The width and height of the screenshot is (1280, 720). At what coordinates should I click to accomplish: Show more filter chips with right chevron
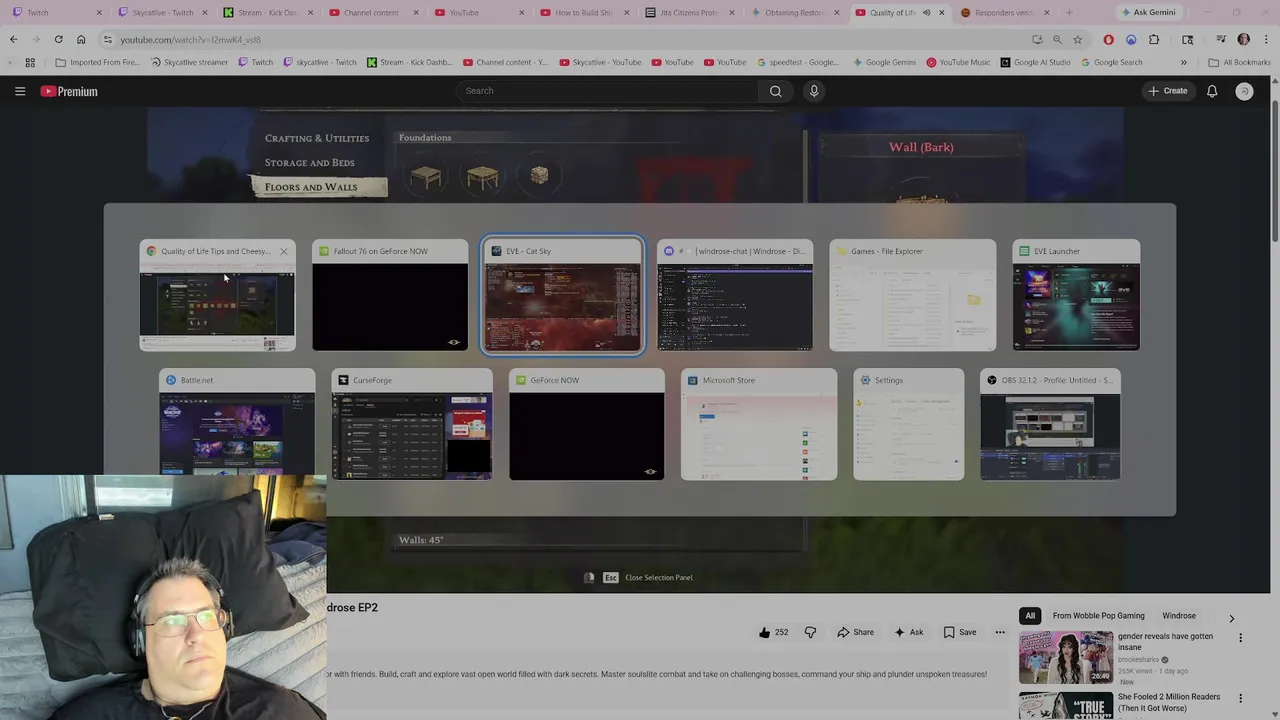[x=1231, y=618]
